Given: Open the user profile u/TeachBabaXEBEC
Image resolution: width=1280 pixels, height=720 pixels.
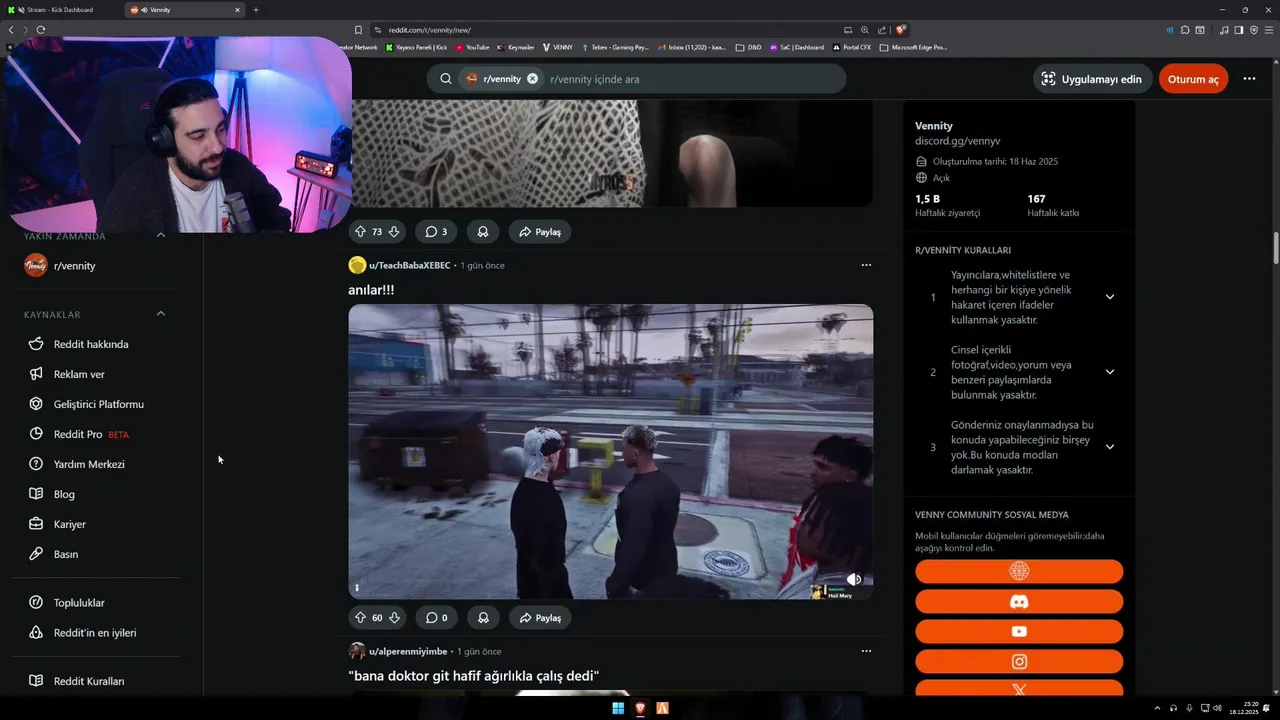Looking at the screenshot, I should point(410,265).
